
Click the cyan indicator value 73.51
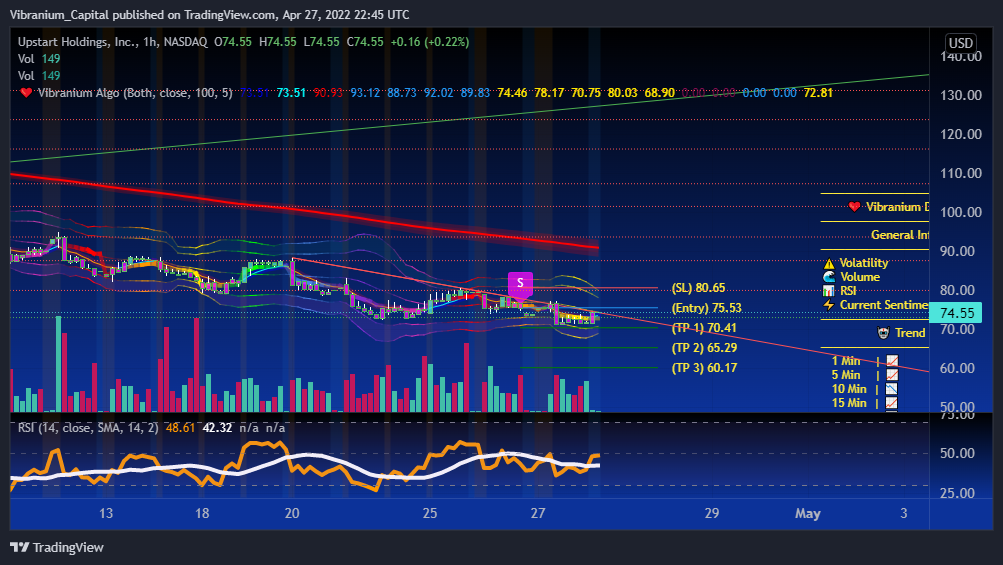tap(291, 93)
